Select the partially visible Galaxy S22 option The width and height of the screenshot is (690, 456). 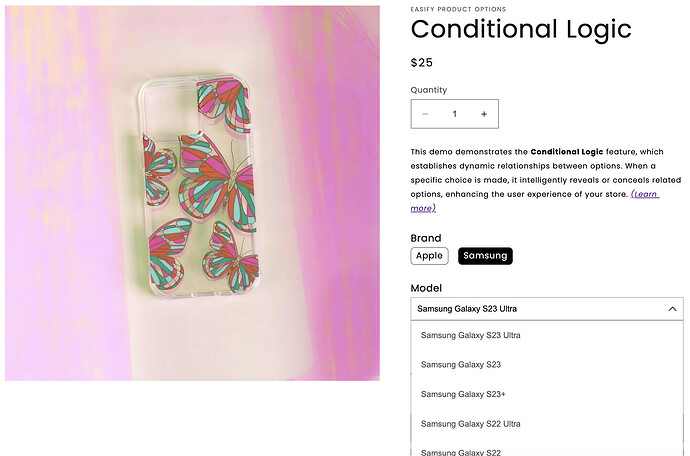click(461, 452)
